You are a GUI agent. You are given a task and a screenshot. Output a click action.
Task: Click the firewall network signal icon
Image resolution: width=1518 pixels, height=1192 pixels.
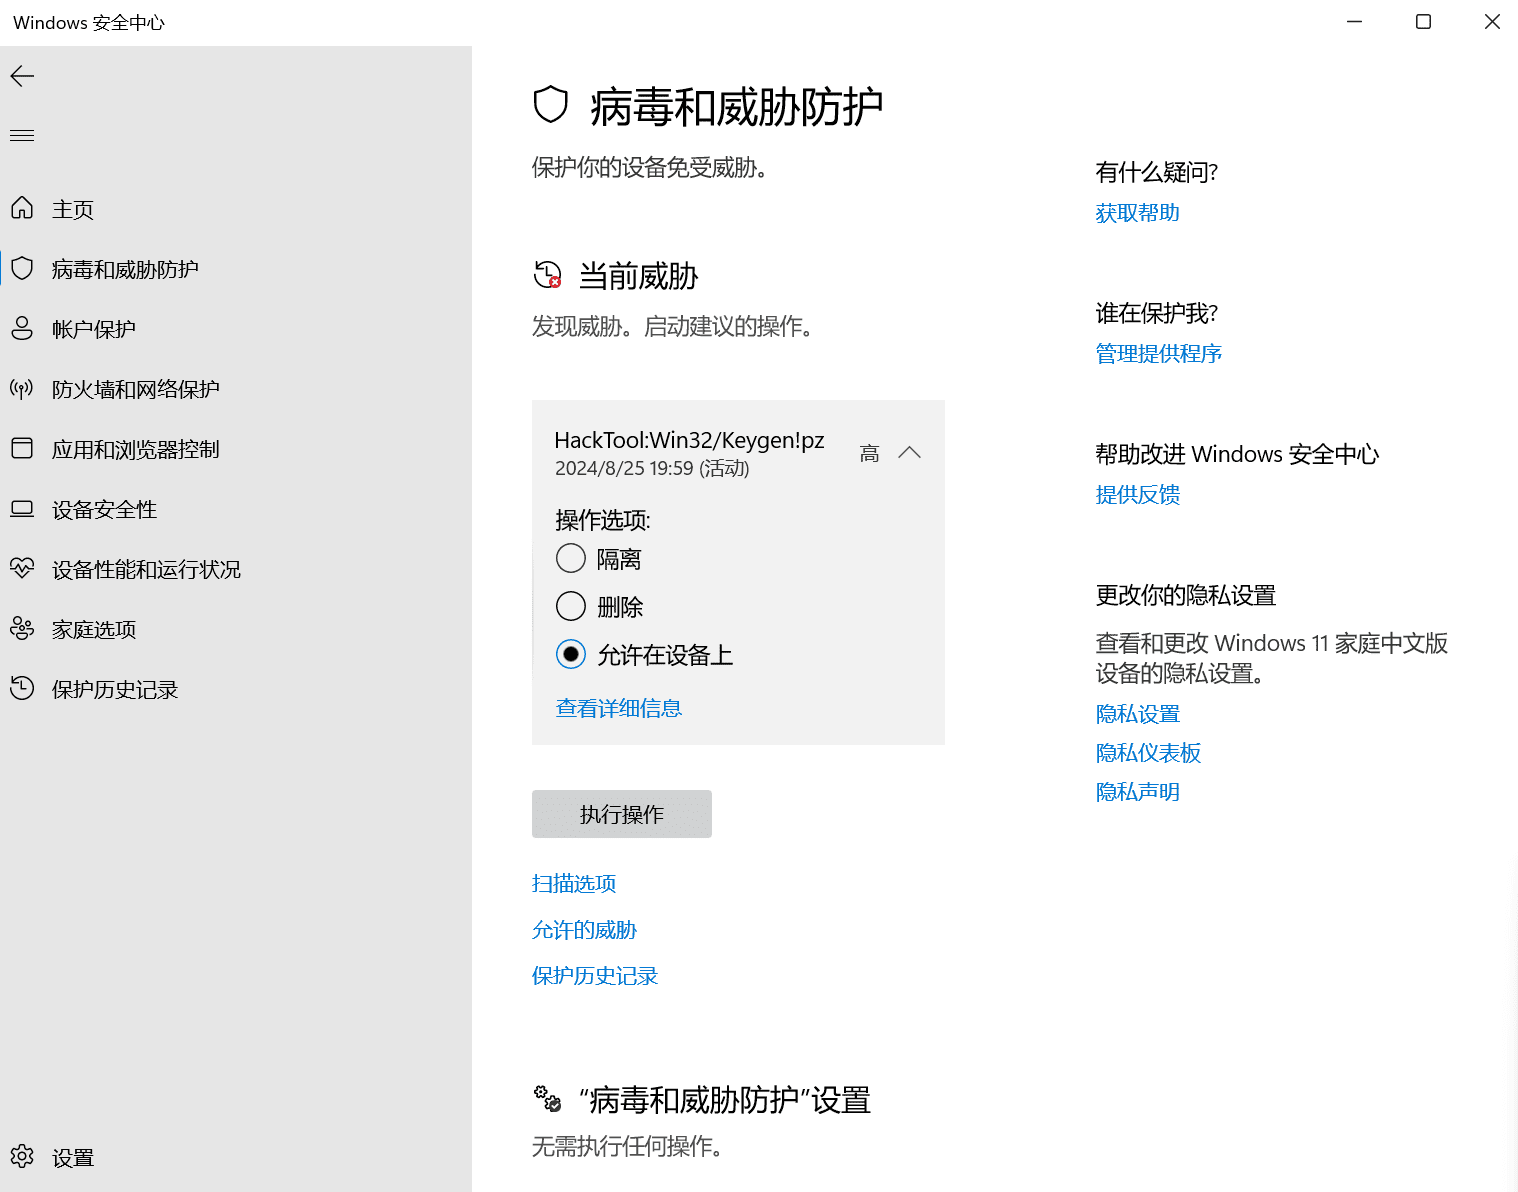coord(22,388)
